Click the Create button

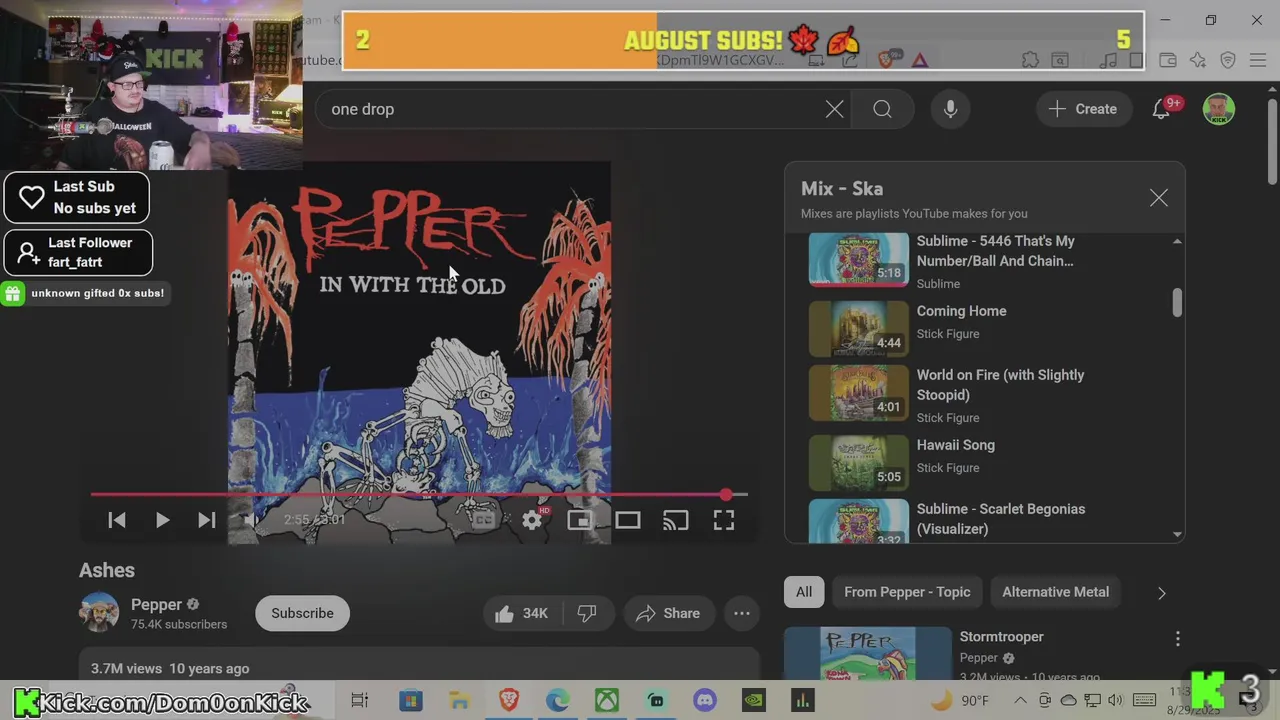(x=1083, y=109)
